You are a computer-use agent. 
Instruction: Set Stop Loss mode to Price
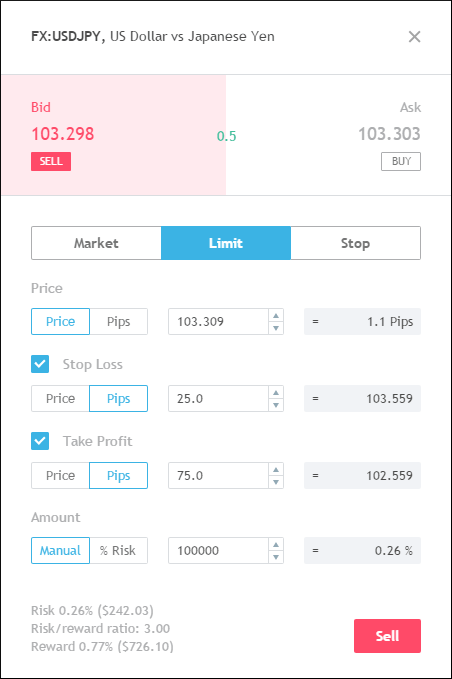(60, 398)
